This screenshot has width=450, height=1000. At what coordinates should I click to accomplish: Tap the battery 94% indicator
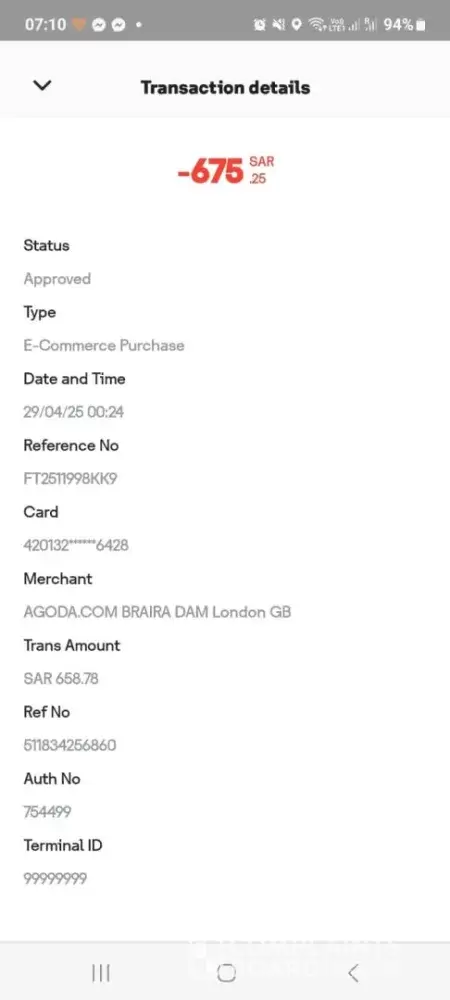click(405, 24)
